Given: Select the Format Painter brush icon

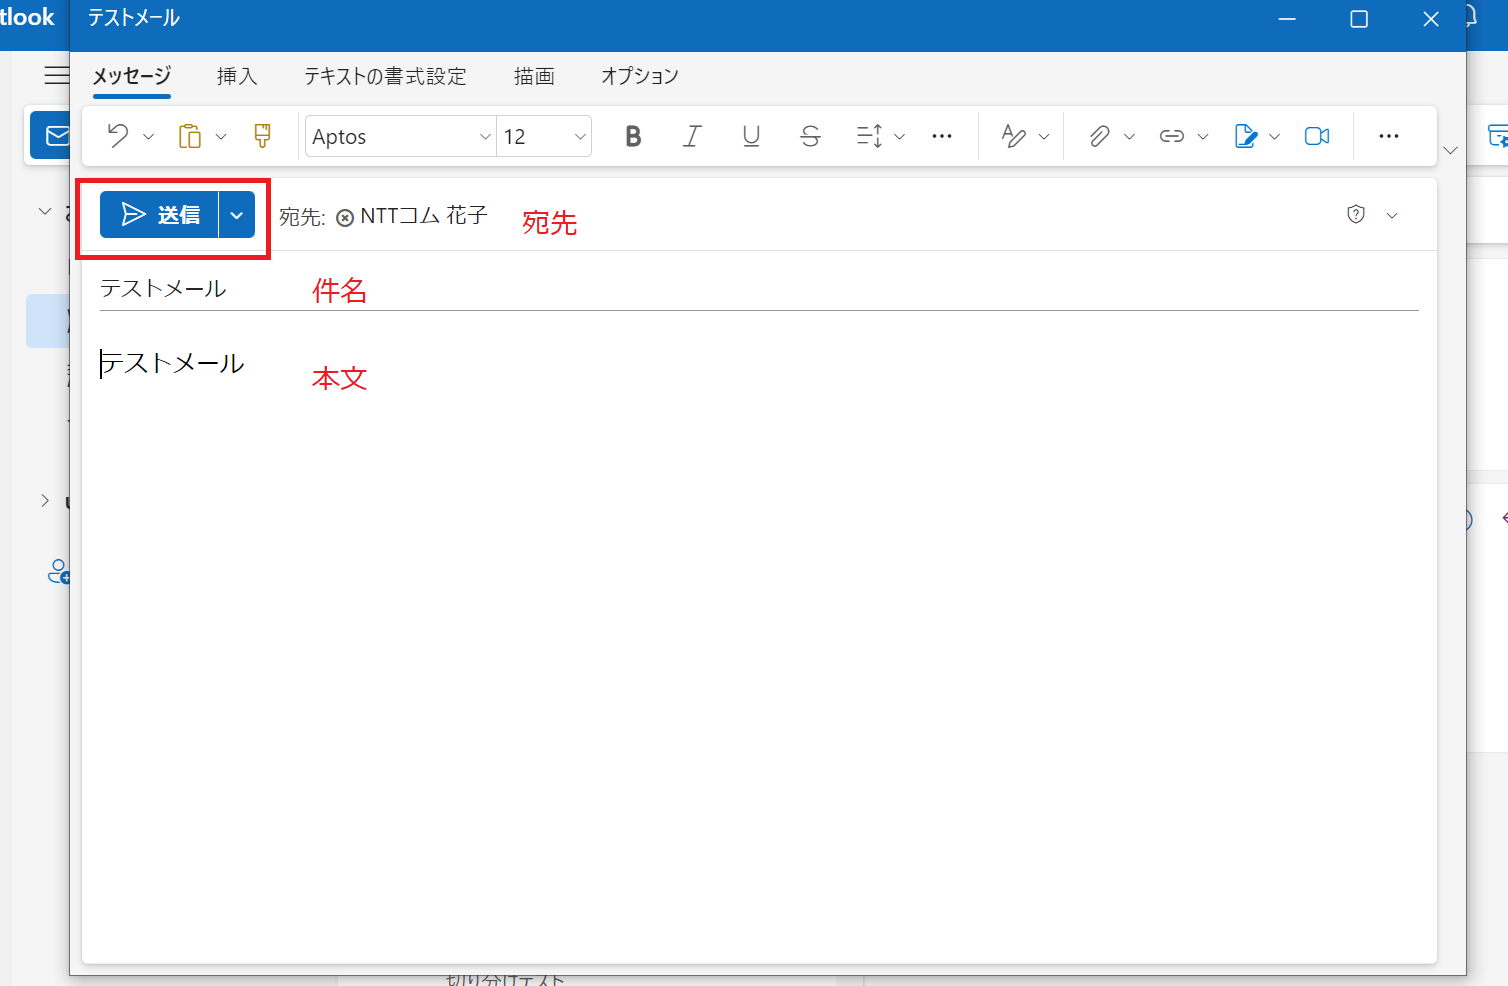Looking at the screenshot, I should click(x=262, y=136).
